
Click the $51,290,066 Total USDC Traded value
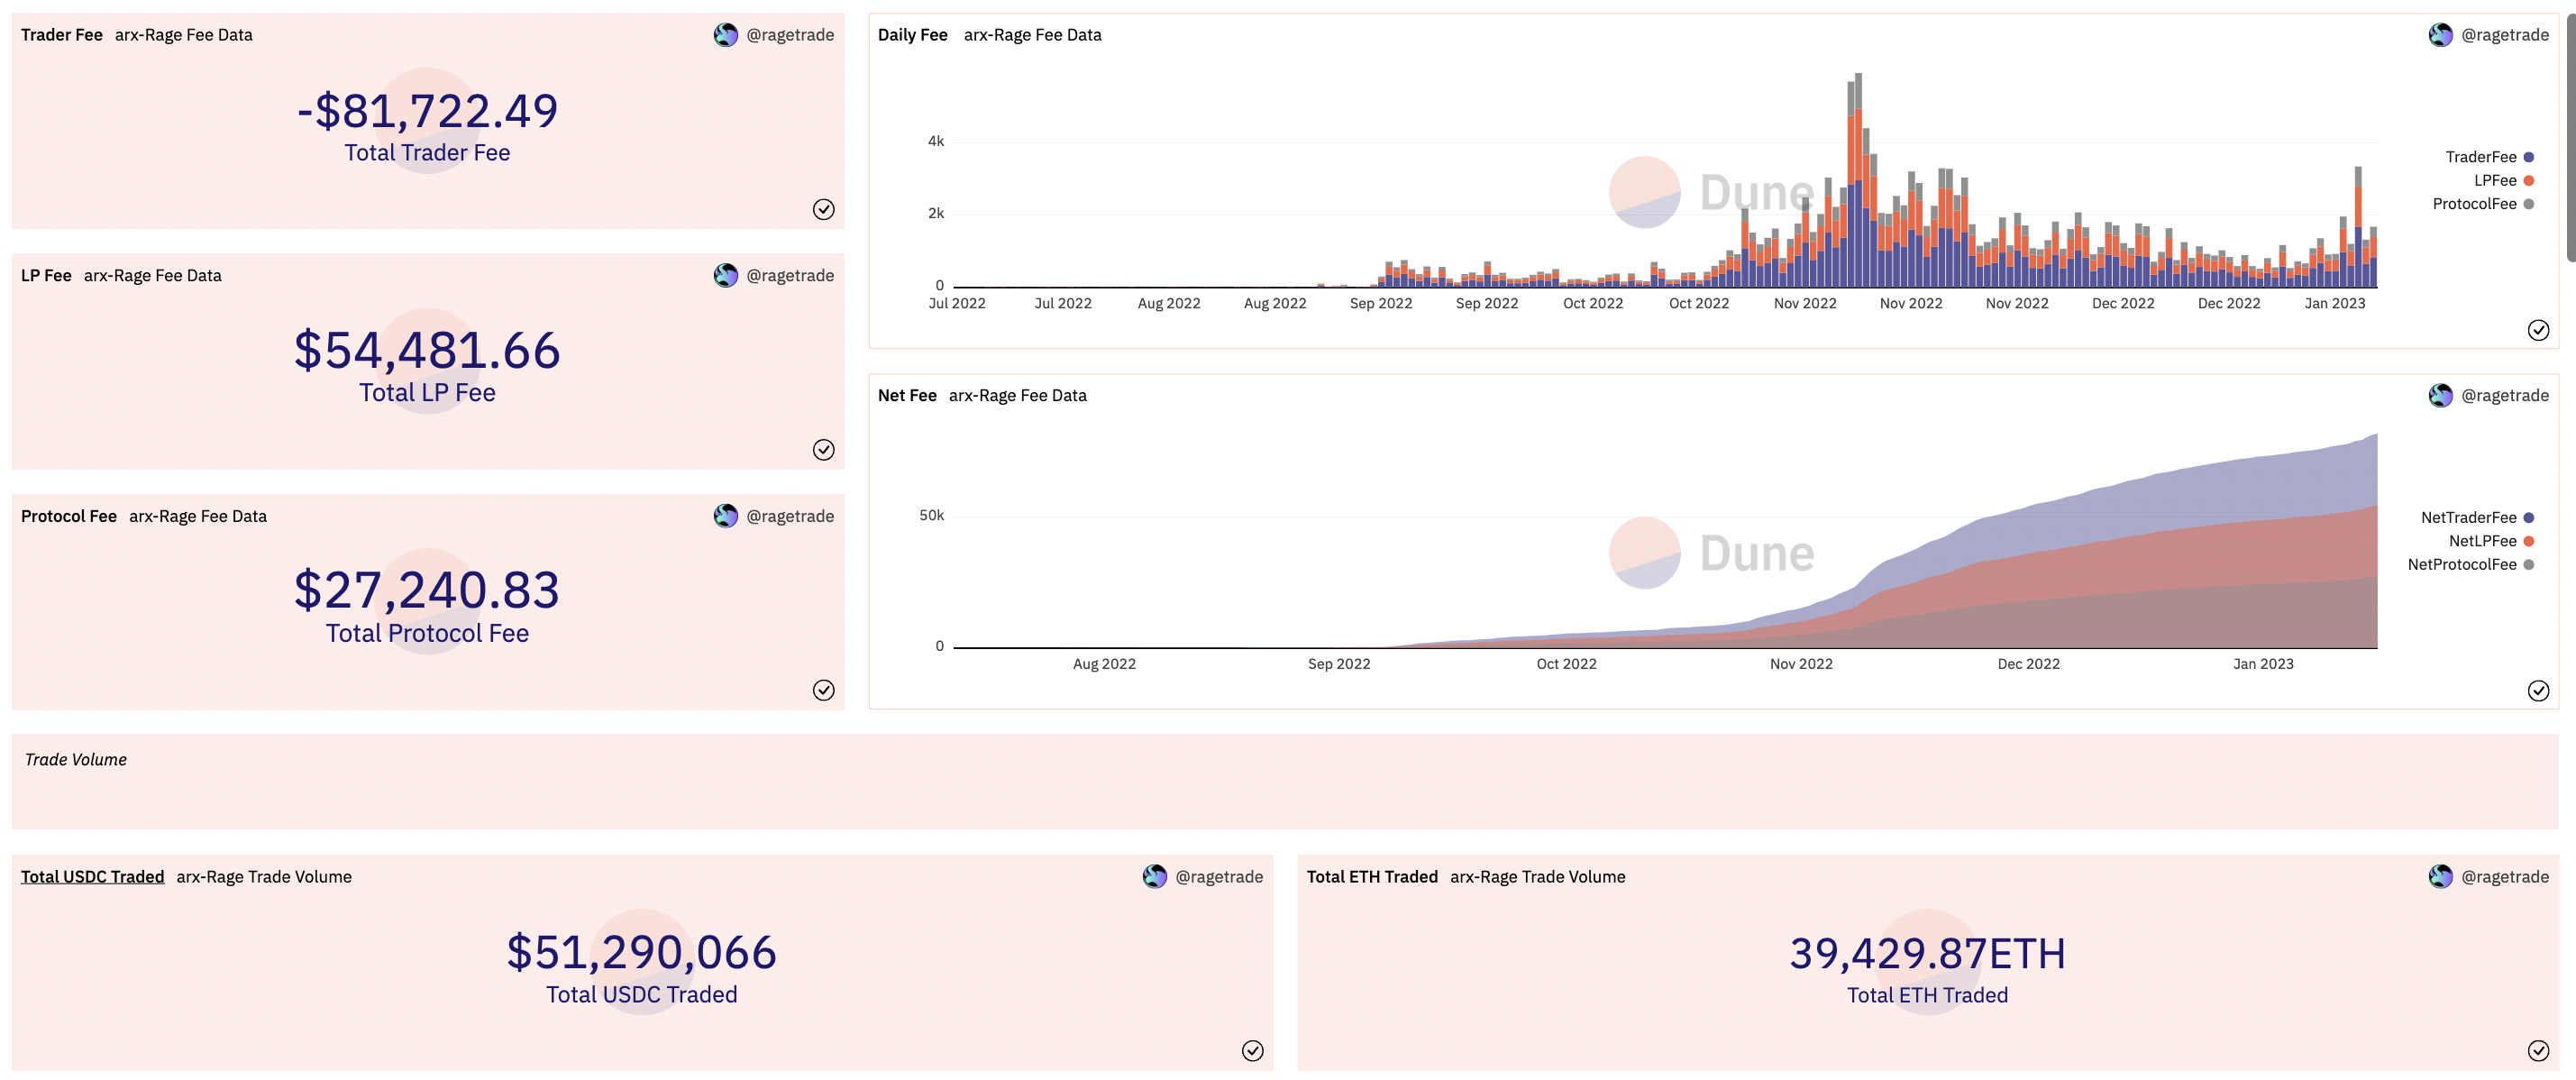click(642, 952)
